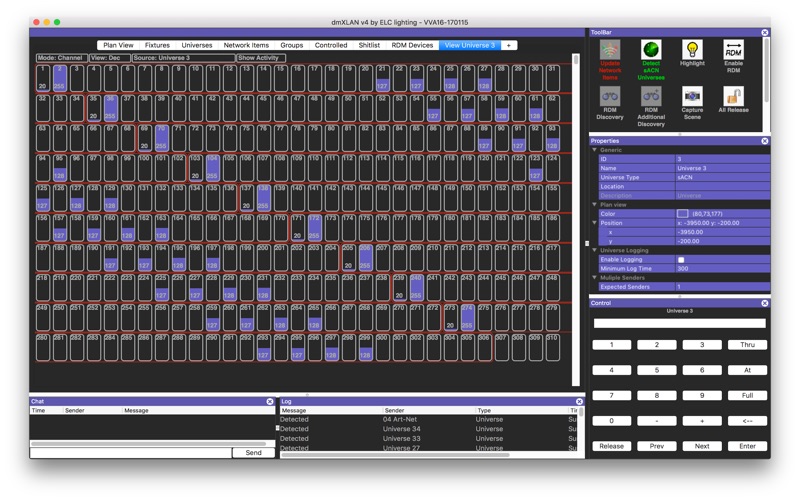The image size is (800, 500).
Task: Launch RDM Additional Discovery
Action: click(x=651, y=97)
